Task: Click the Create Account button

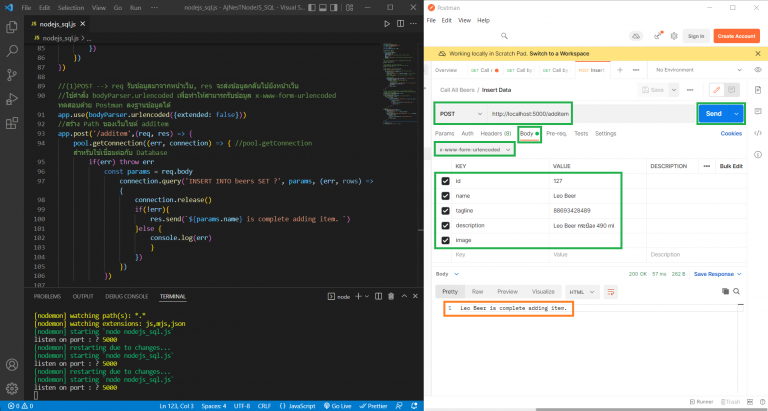Action: pos(738,35)
